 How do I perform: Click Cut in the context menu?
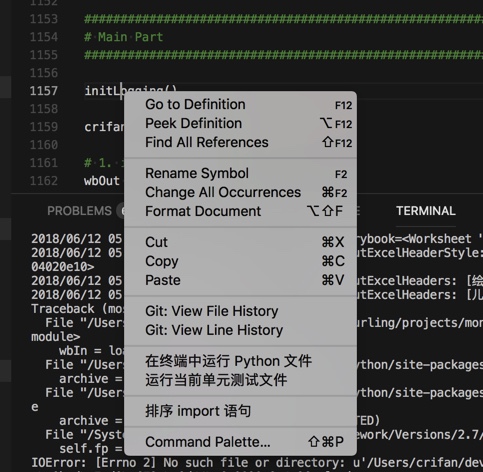(x=240, y=242)
